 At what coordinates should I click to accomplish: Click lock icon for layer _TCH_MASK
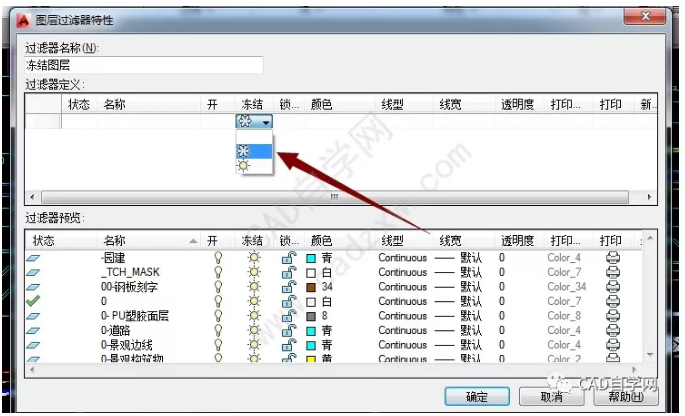pyautogui.click(x=288, y=272)
